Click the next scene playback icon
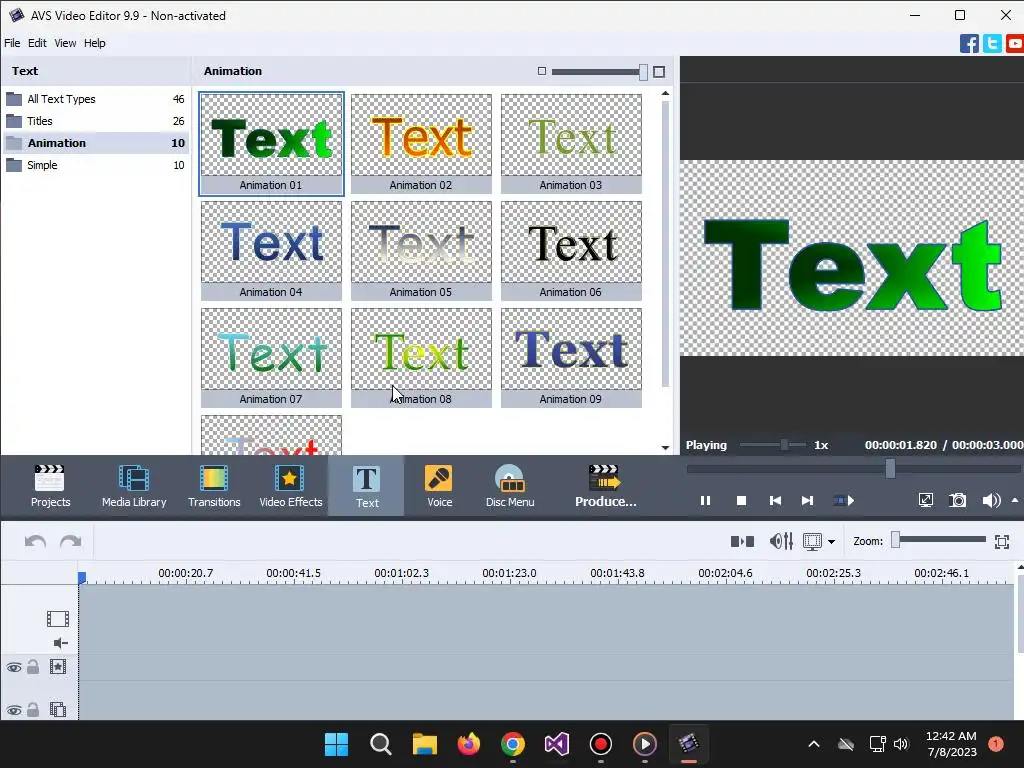The width and height of the screenshot is (1024, 768). [844, 501]
